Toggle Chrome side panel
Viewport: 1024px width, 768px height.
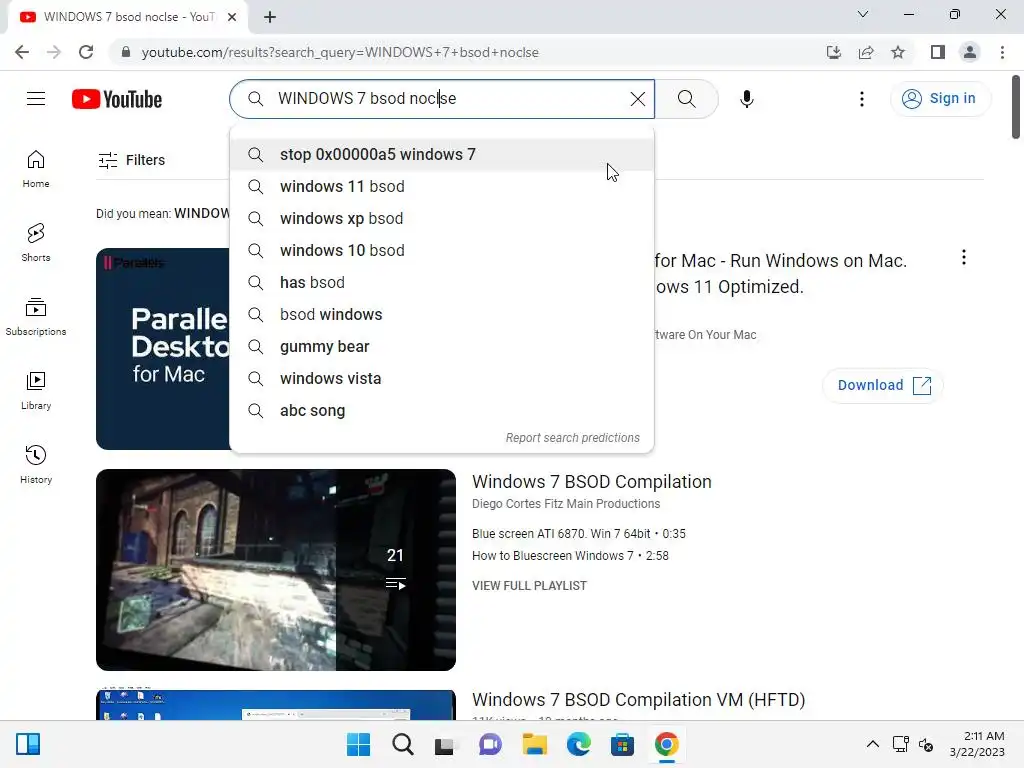938,52
